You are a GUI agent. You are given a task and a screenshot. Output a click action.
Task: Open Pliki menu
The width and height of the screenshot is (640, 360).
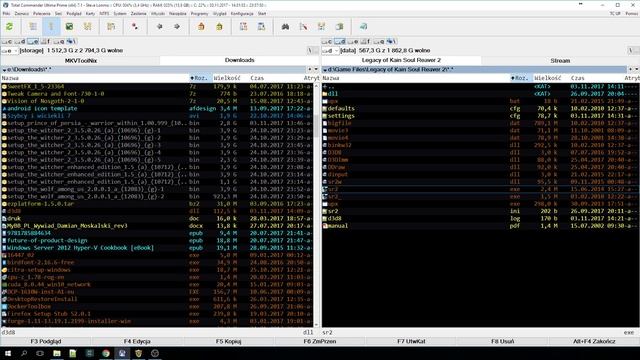point(6,13)
